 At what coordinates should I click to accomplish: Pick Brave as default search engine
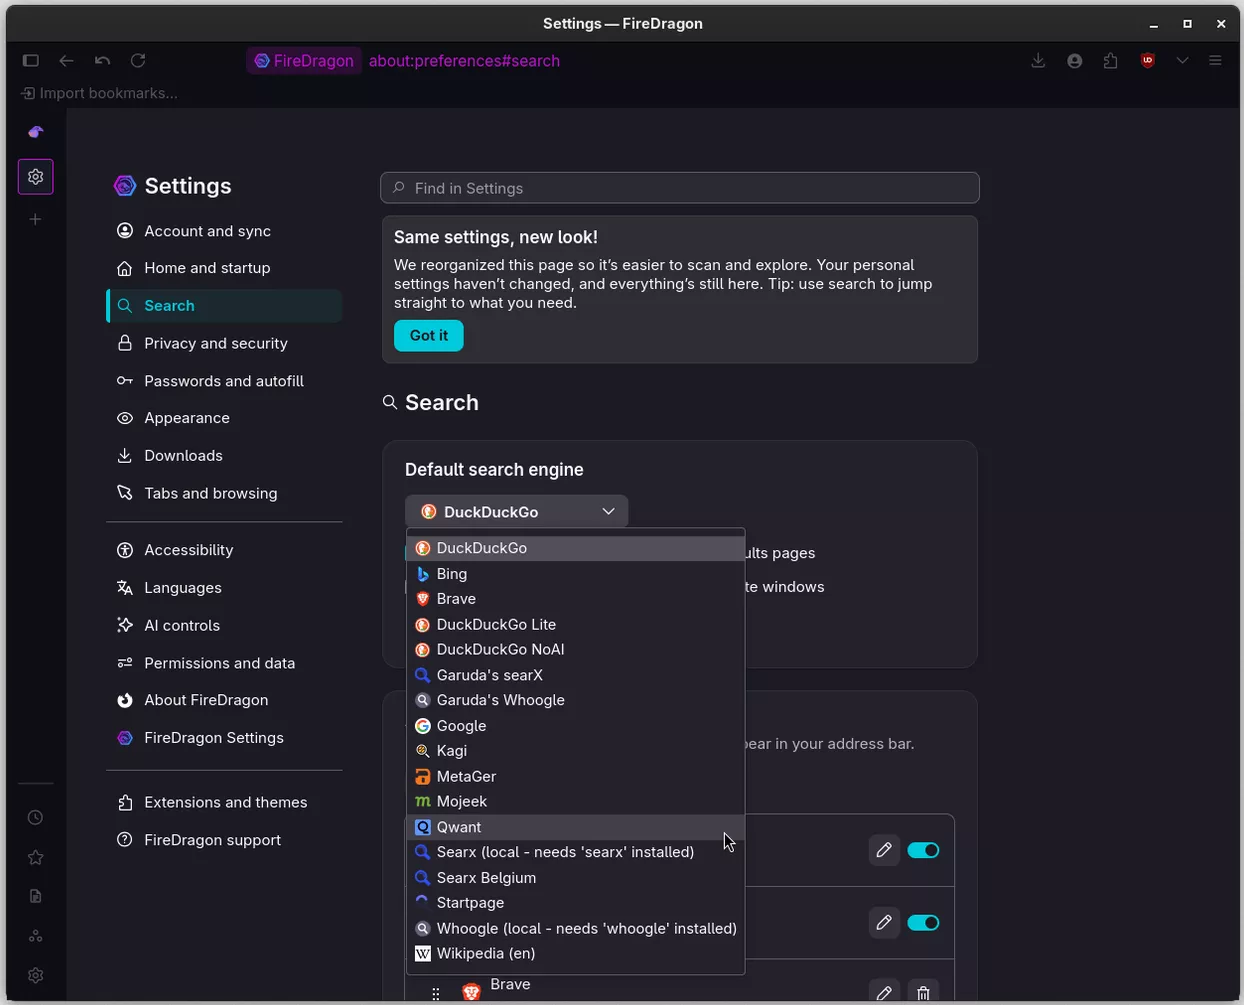point(575,599)
